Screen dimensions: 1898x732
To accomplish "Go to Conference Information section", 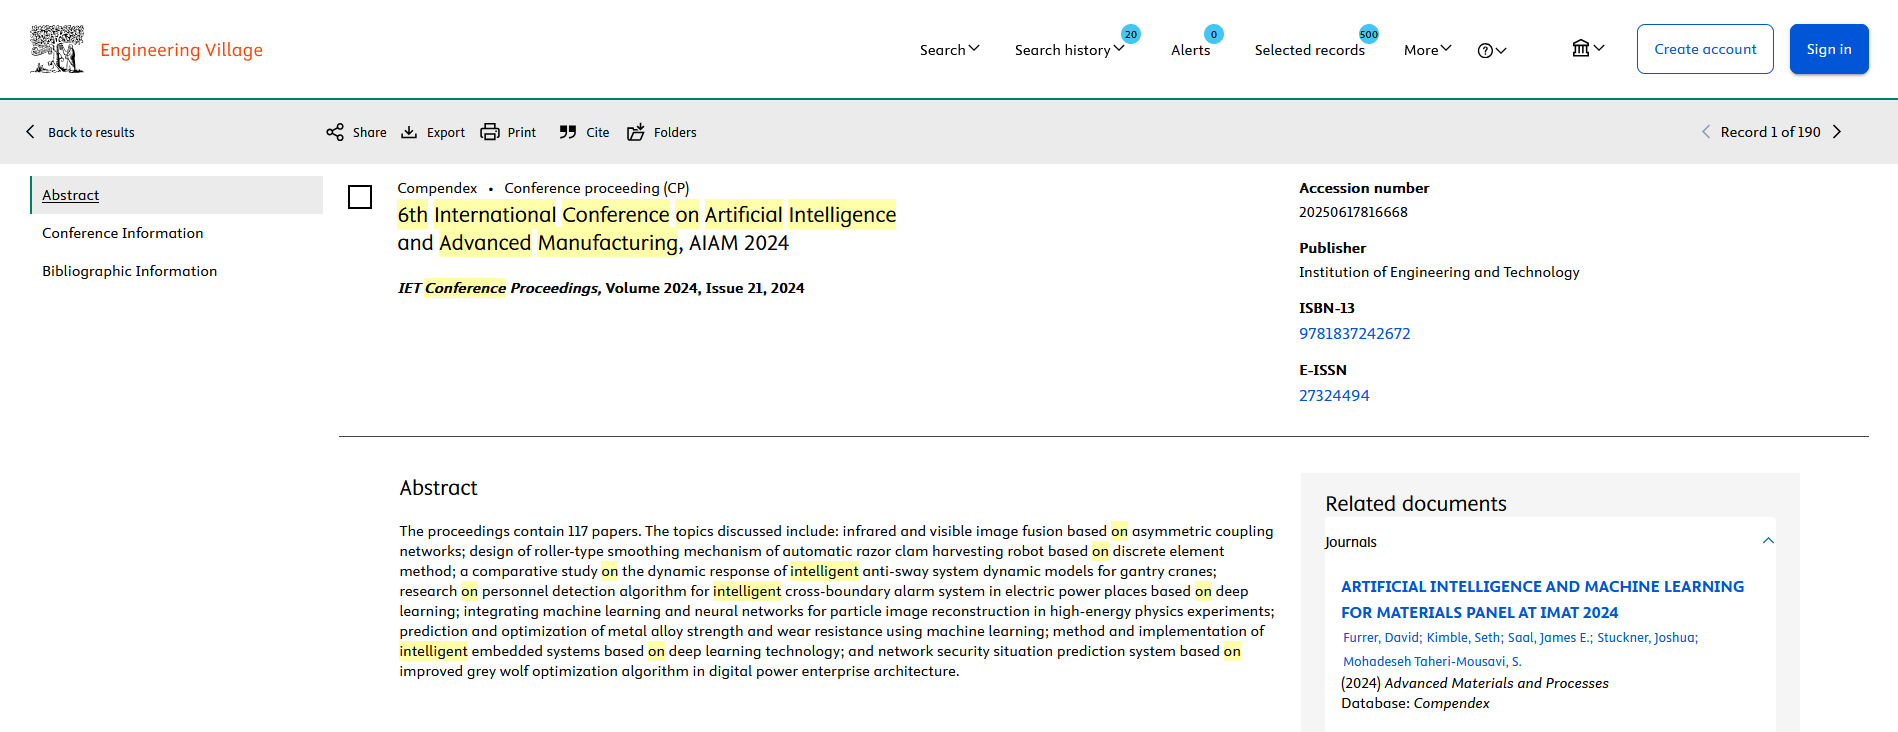I will click(x=123, y=233).
